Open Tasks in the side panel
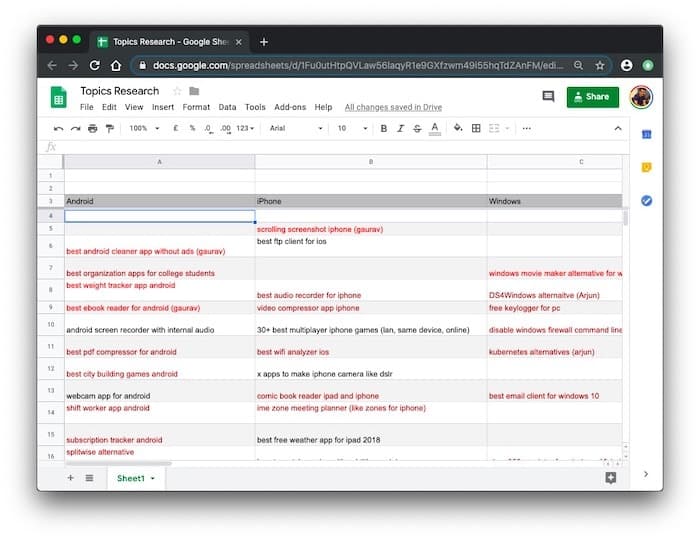This screenshot has width=700, height=540. [x=646, y=201]
